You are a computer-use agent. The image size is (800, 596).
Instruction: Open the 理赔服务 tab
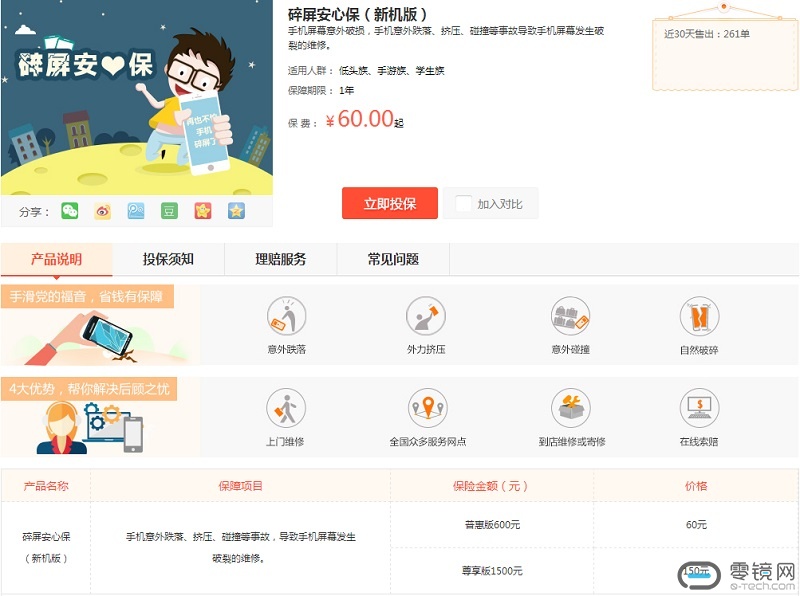(x=281, y=260)
